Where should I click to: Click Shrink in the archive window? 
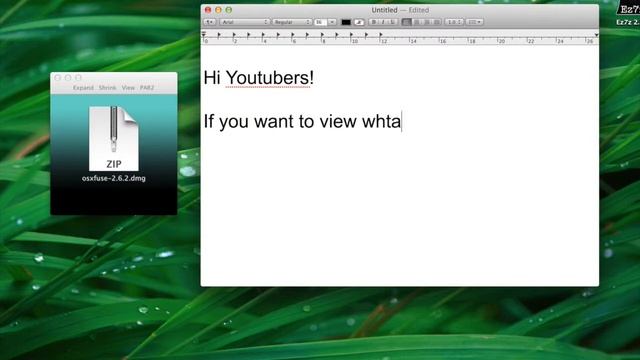click(108, 88)
